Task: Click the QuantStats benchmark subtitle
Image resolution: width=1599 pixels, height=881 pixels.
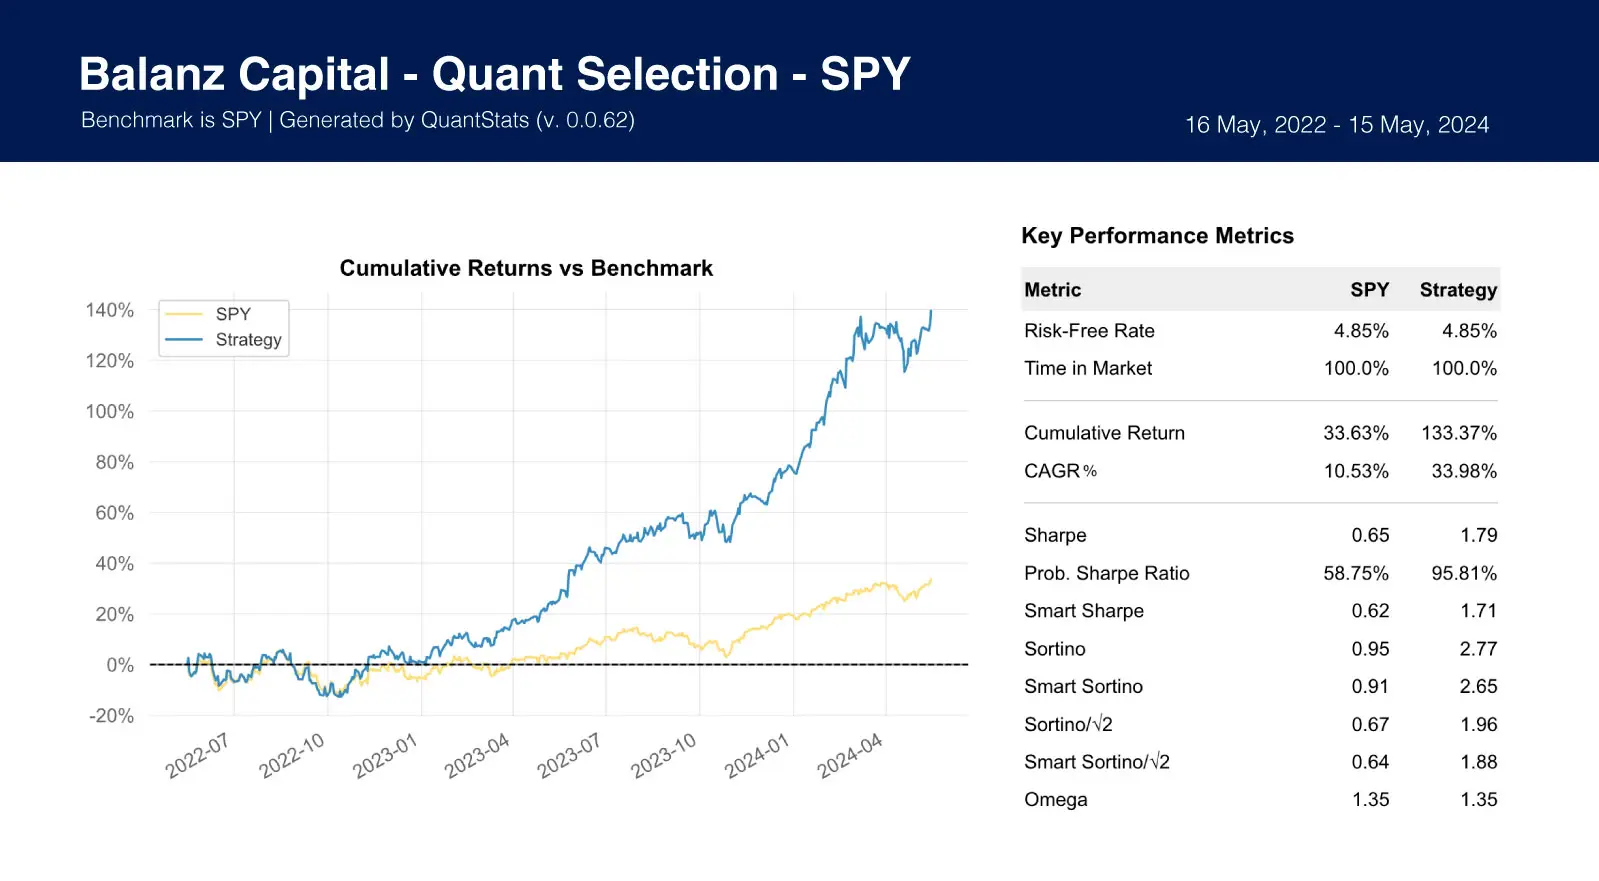Action: (x=357, y=120)
